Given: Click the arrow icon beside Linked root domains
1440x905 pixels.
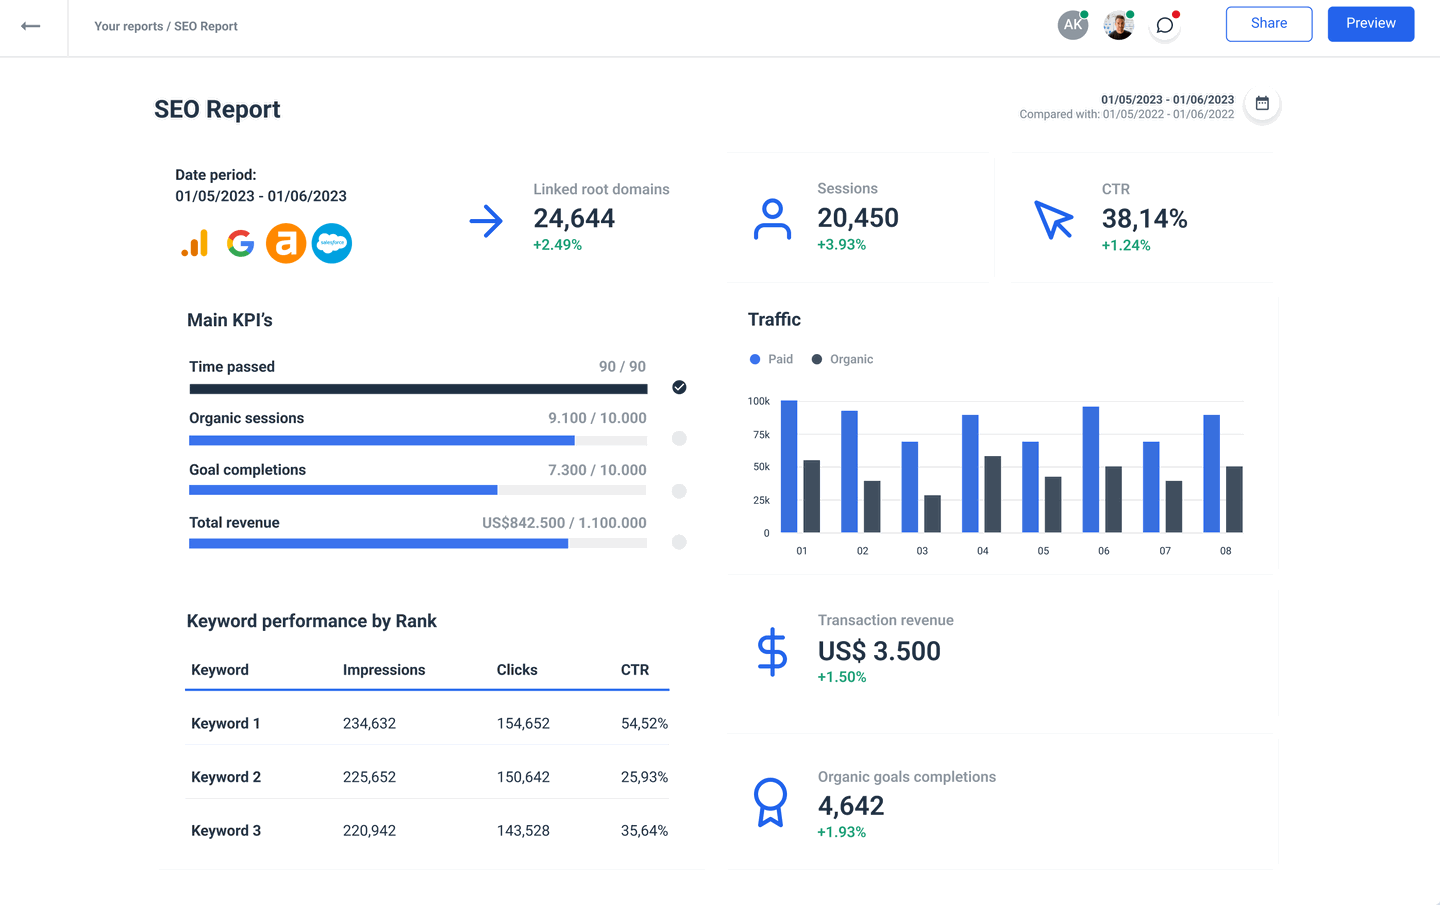Looking at the screenshot, I should (x=487, y=222).
